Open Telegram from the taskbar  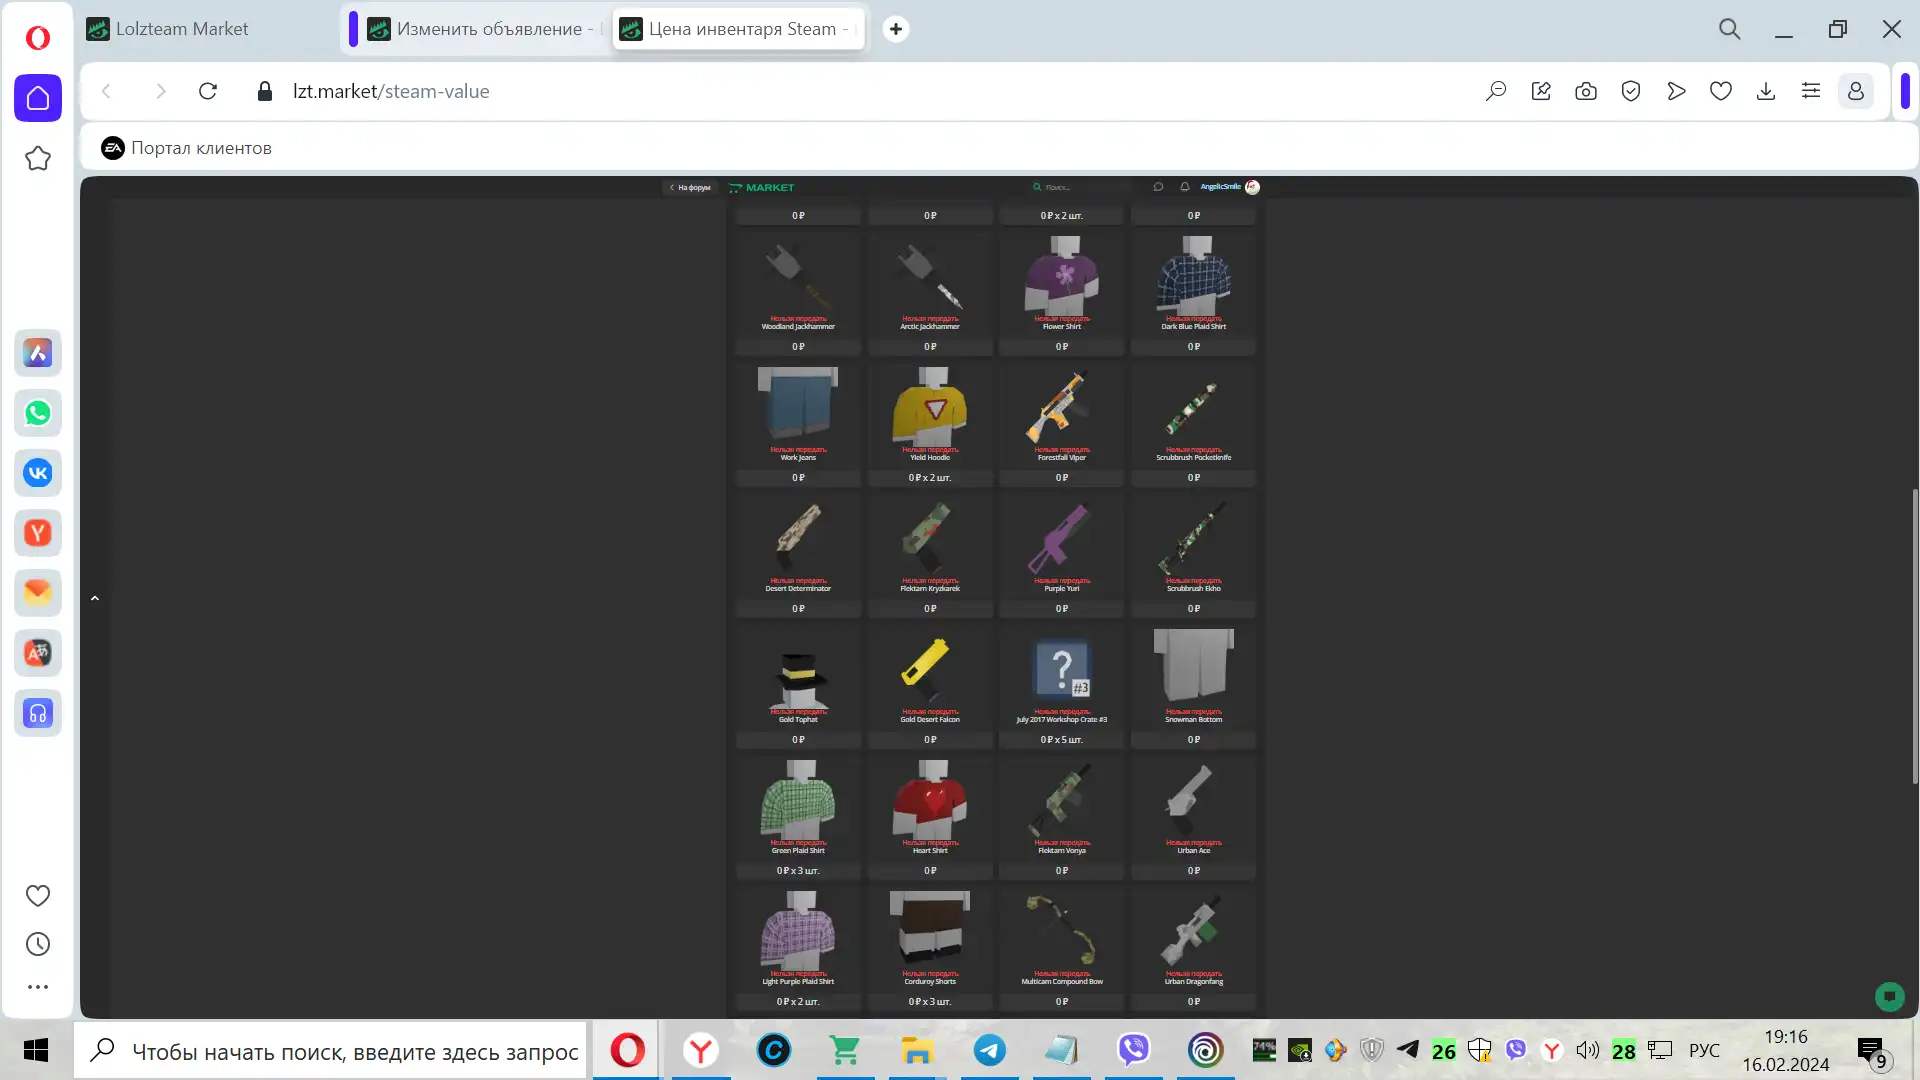990,1050
